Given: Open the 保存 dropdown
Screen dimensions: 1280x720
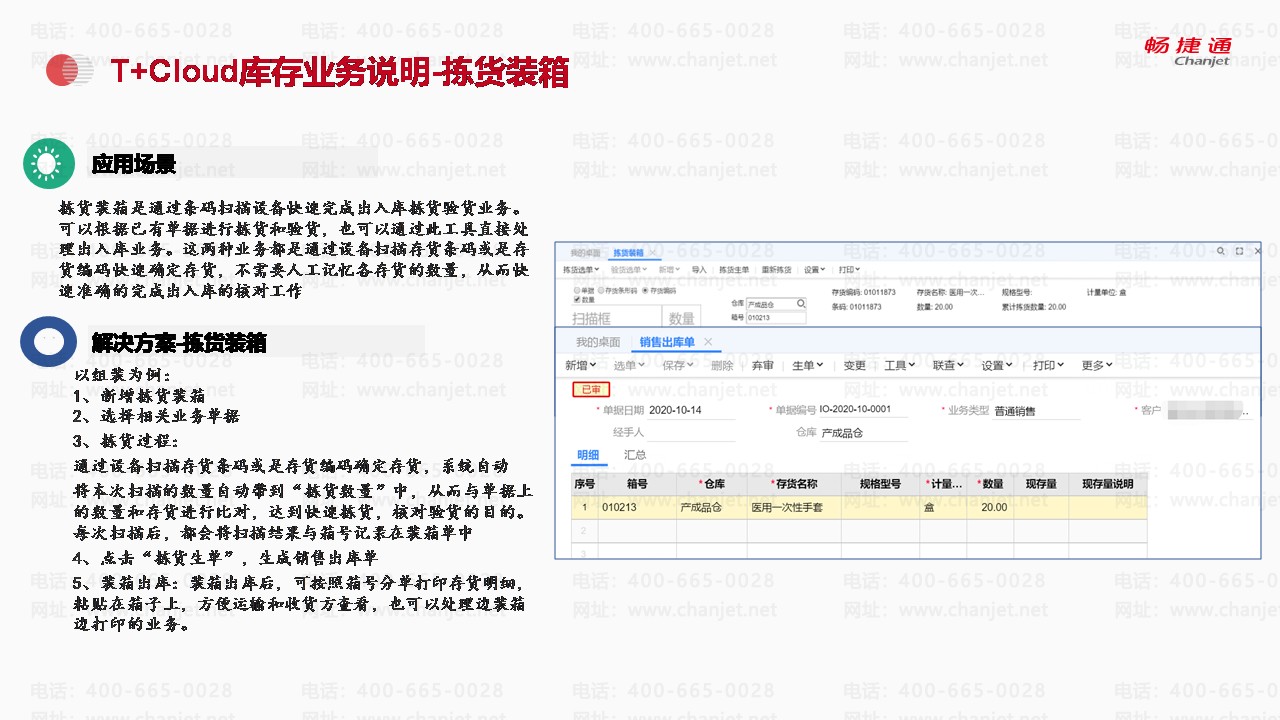Looking at the screenshot, I should (678, 365).
